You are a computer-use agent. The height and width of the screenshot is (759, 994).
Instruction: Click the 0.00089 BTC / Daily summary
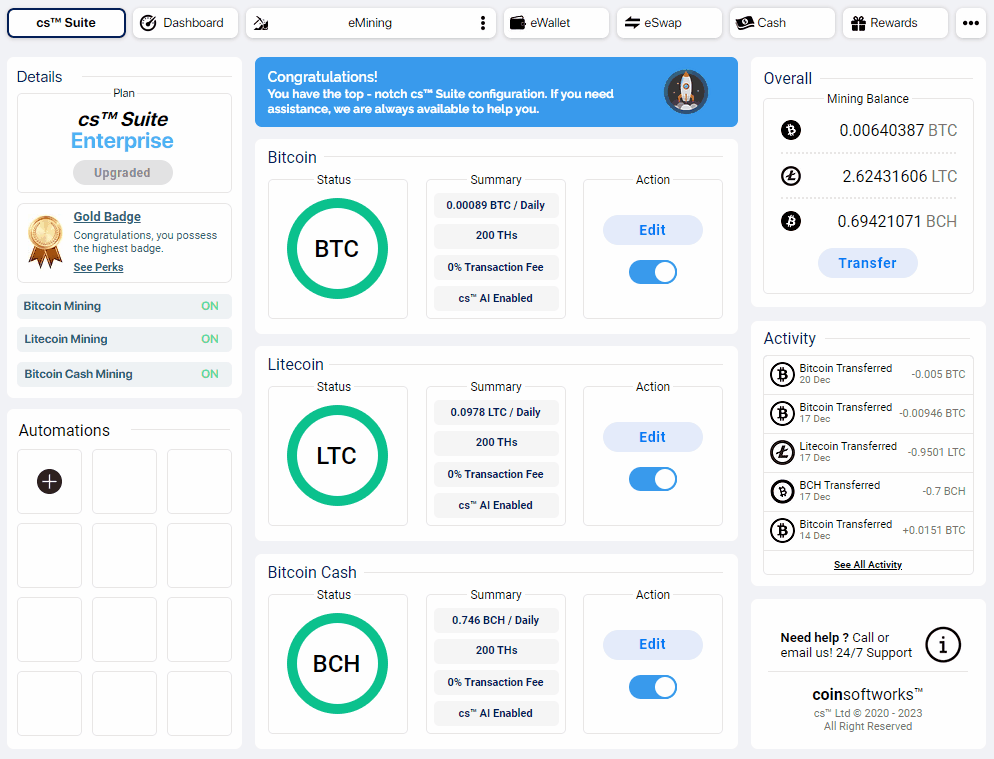pos(496,205)
